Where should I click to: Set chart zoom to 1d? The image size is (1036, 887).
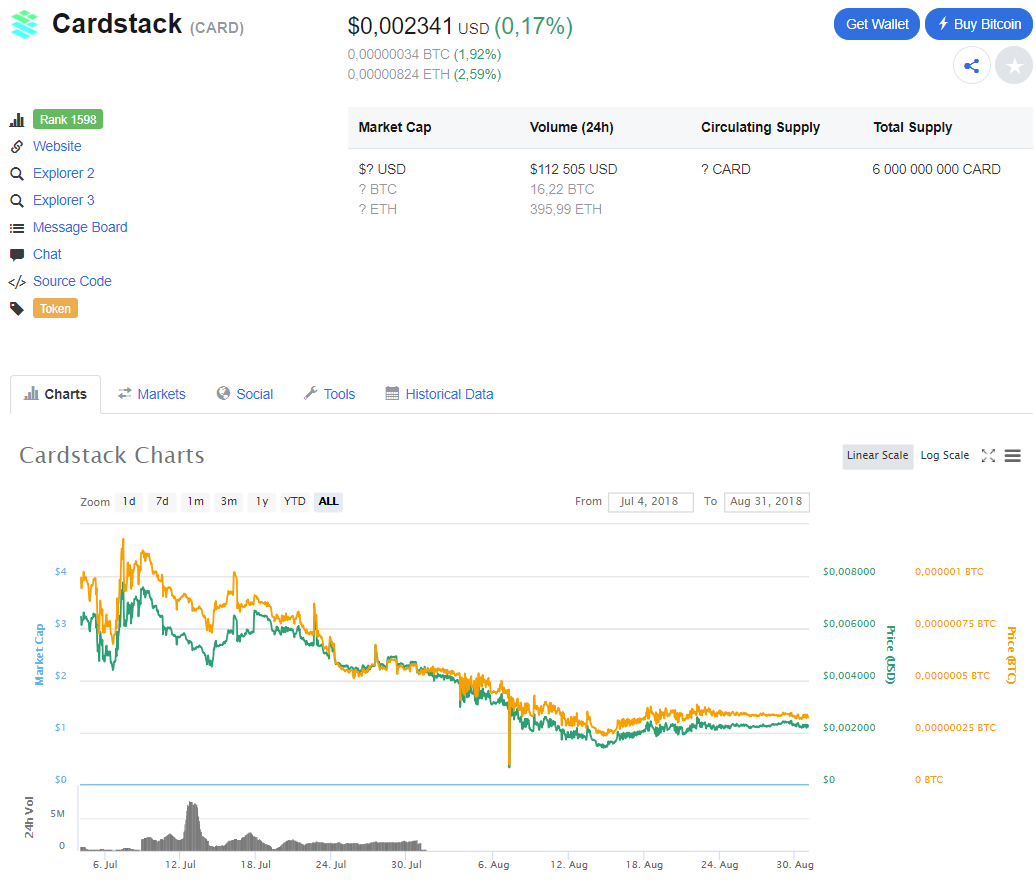tap(129, 502)
